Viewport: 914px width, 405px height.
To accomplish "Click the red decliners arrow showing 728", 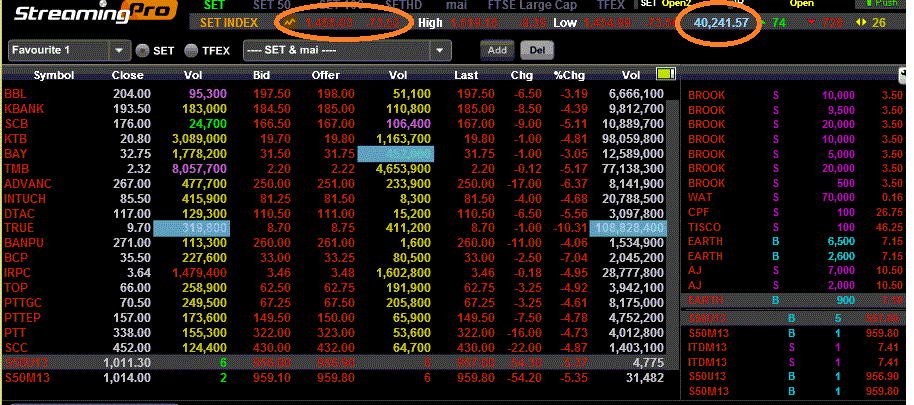I will tap(811, 23).
